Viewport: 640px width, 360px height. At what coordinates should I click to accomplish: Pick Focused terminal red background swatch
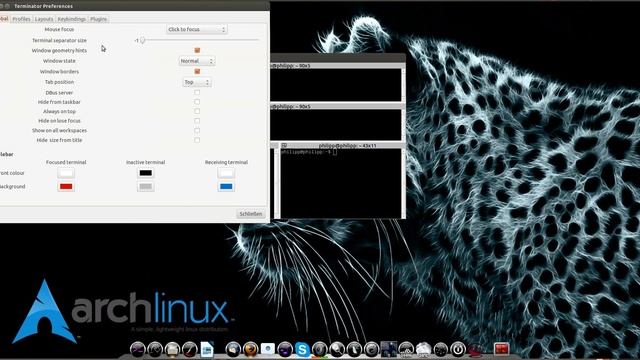click(x=66, y=187)
